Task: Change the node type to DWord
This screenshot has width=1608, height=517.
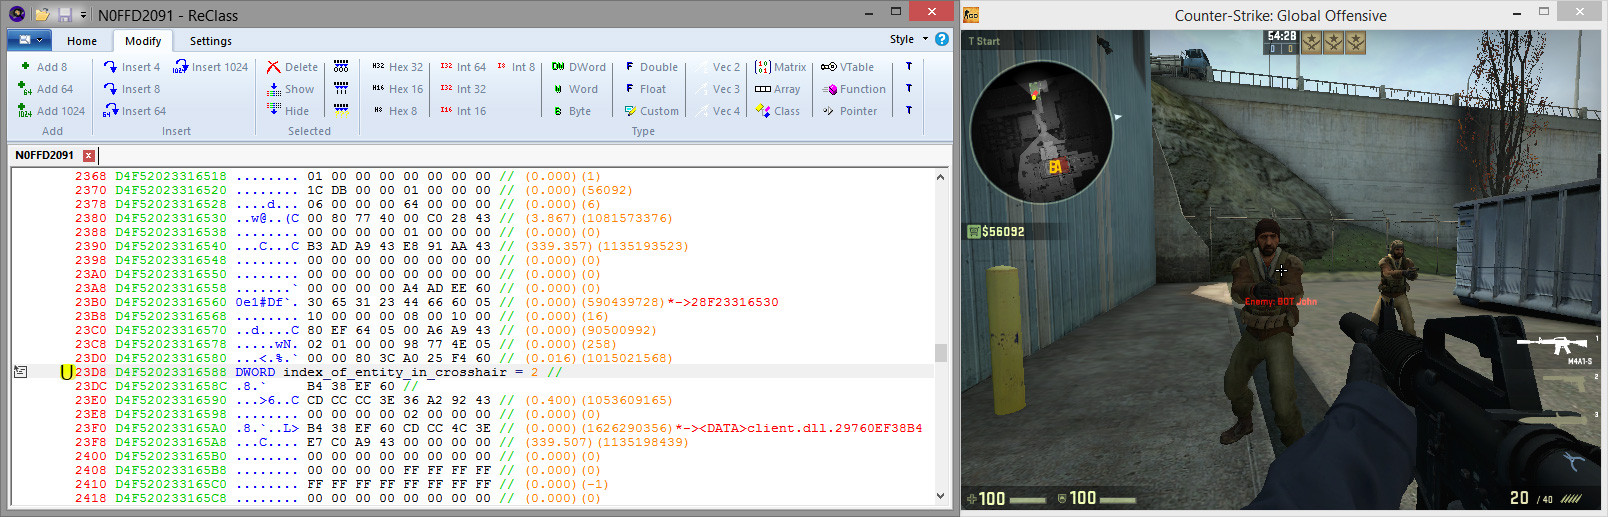Action: coord(579,67)
